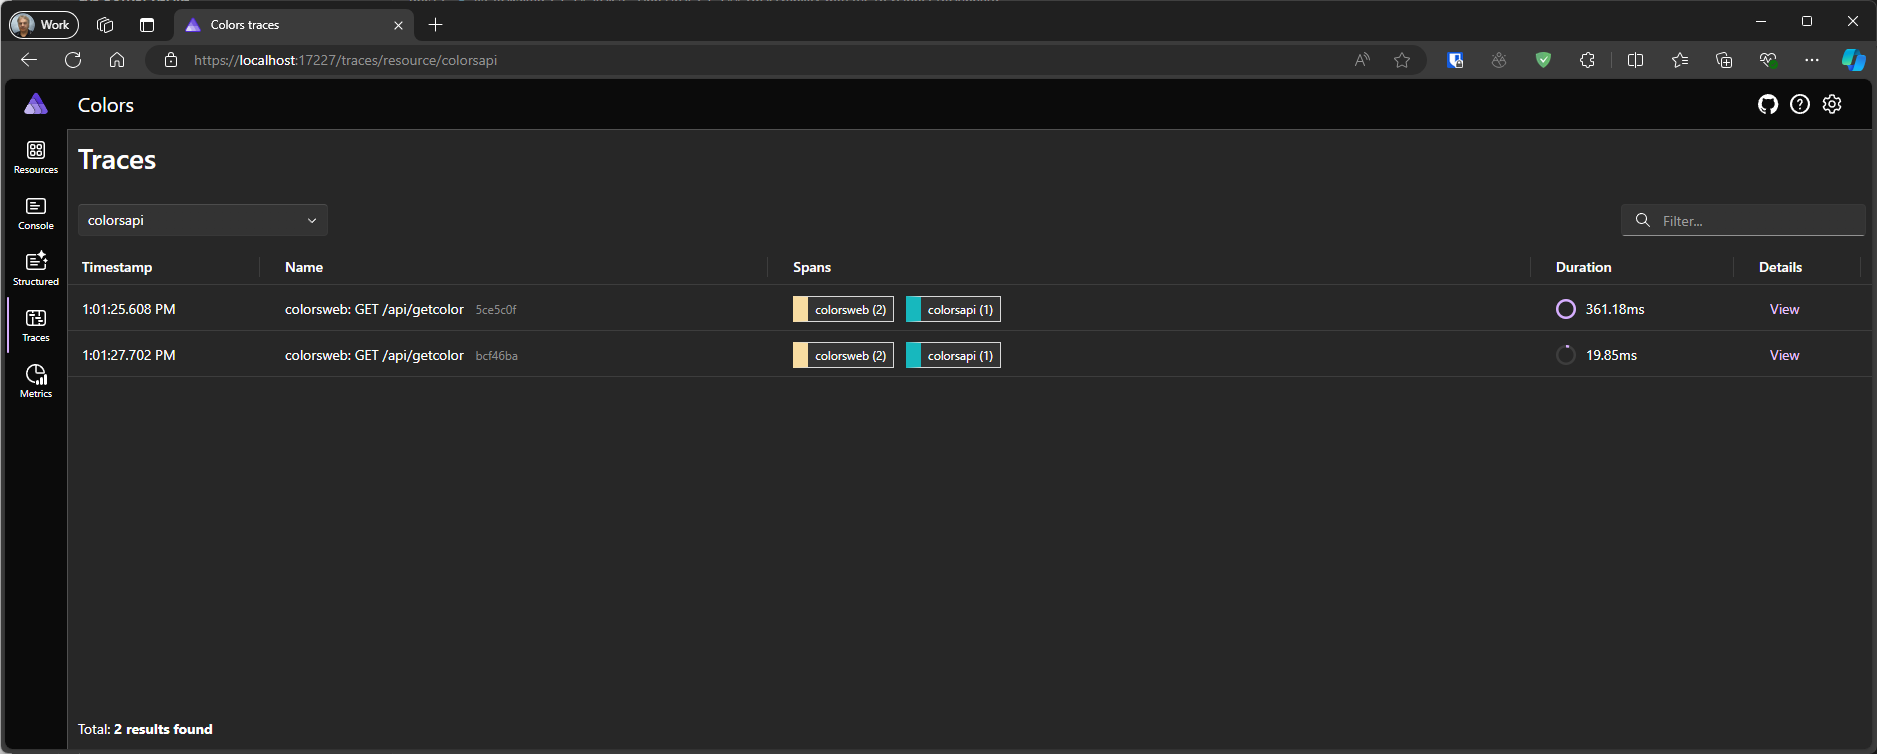Open the browser Work profile menu
Screen dimensions: 1877x754
click(x=43, y=25)
